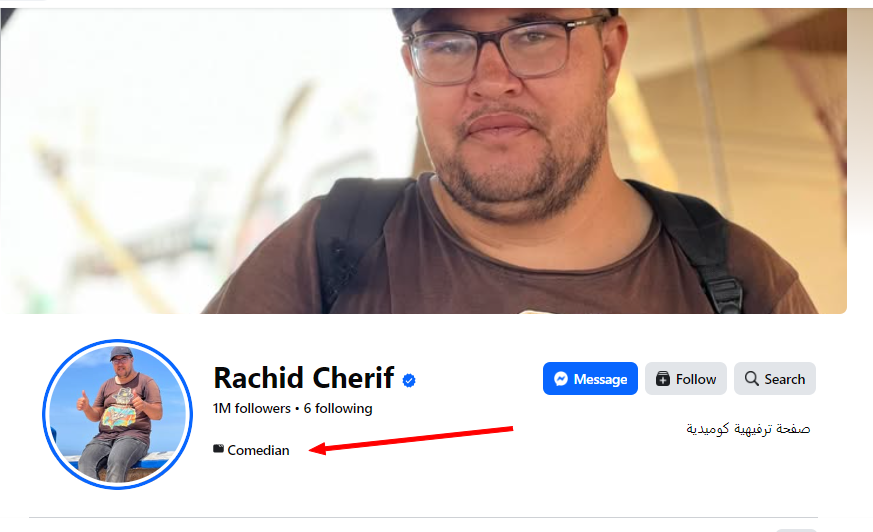Viewport: 873px width, 532px height.
Task: Click the follow icon beside Follow label
Action: point(663,379)
